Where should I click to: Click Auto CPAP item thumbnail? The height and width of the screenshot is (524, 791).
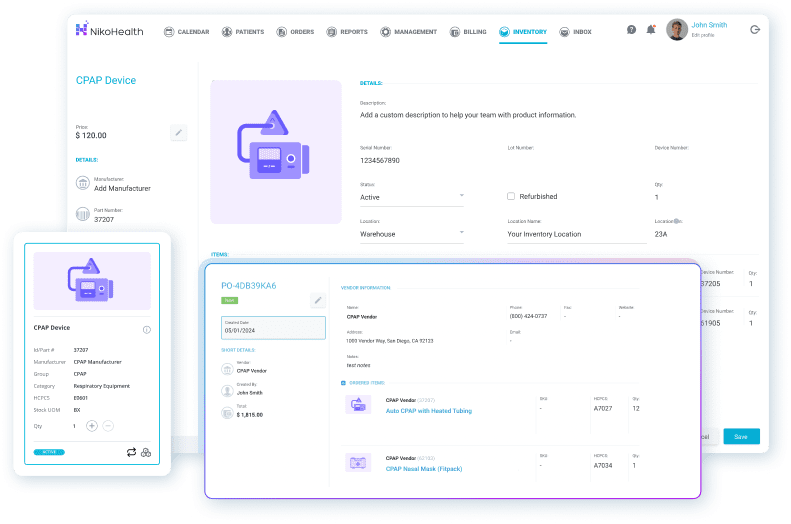358,404
